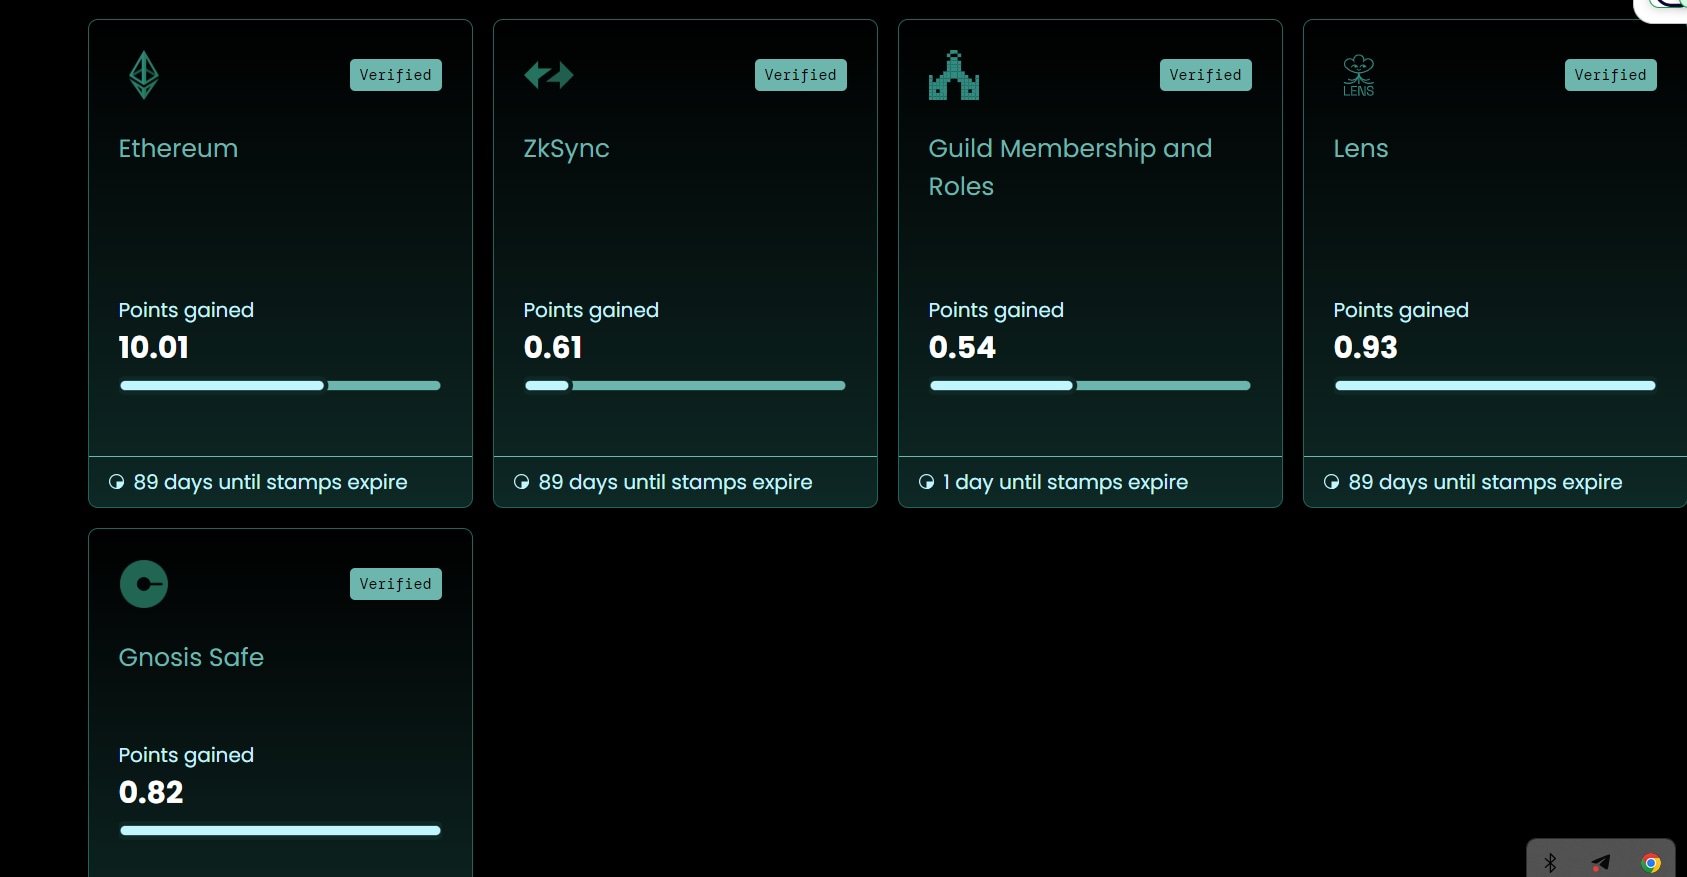The image size is (1687, 877).
Task: Open the Telegram tray icon
Action: [1601, 862]
